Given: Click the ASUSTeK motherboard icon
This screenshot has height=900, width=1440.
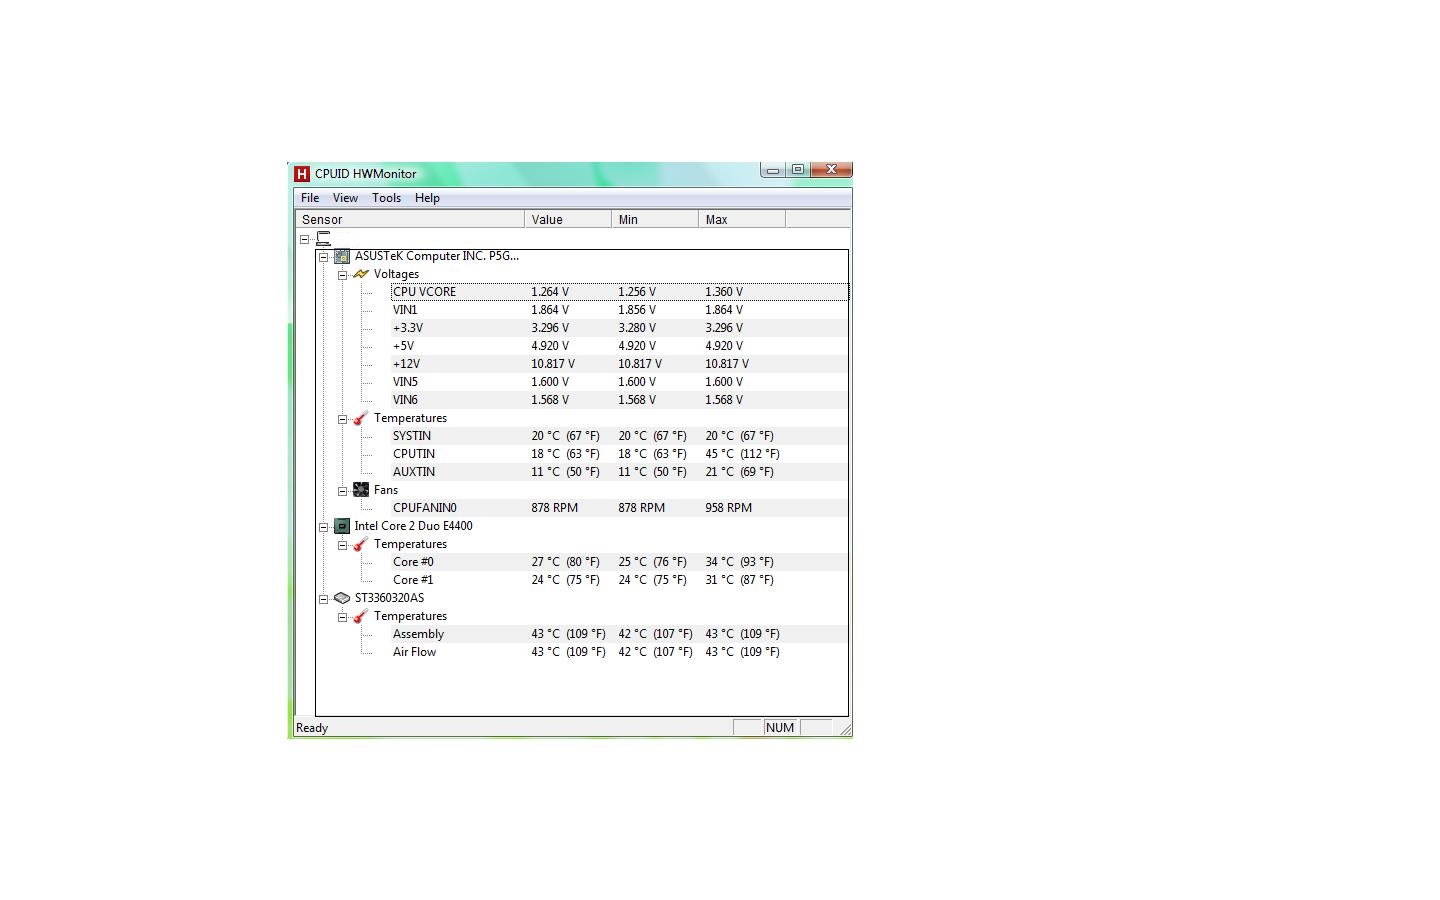Looking at the screenshot, I should tap(342, 257).
